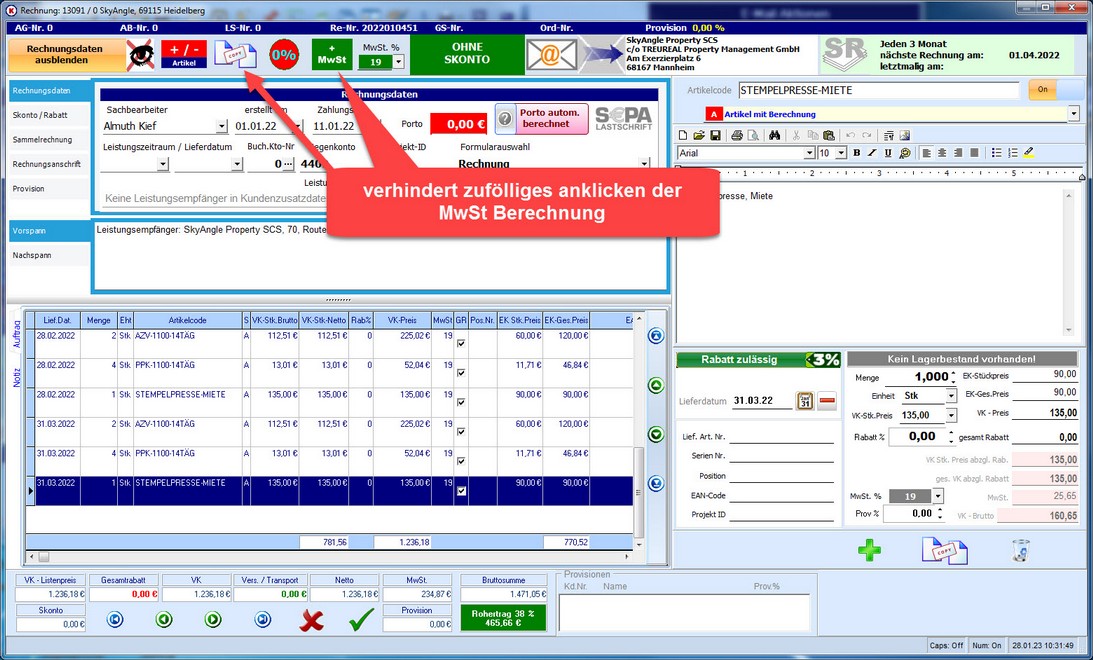Toggle the On switch next to Artikelcode
The height and width of the screenshot is (660, 1093).
pos(1042,90)
